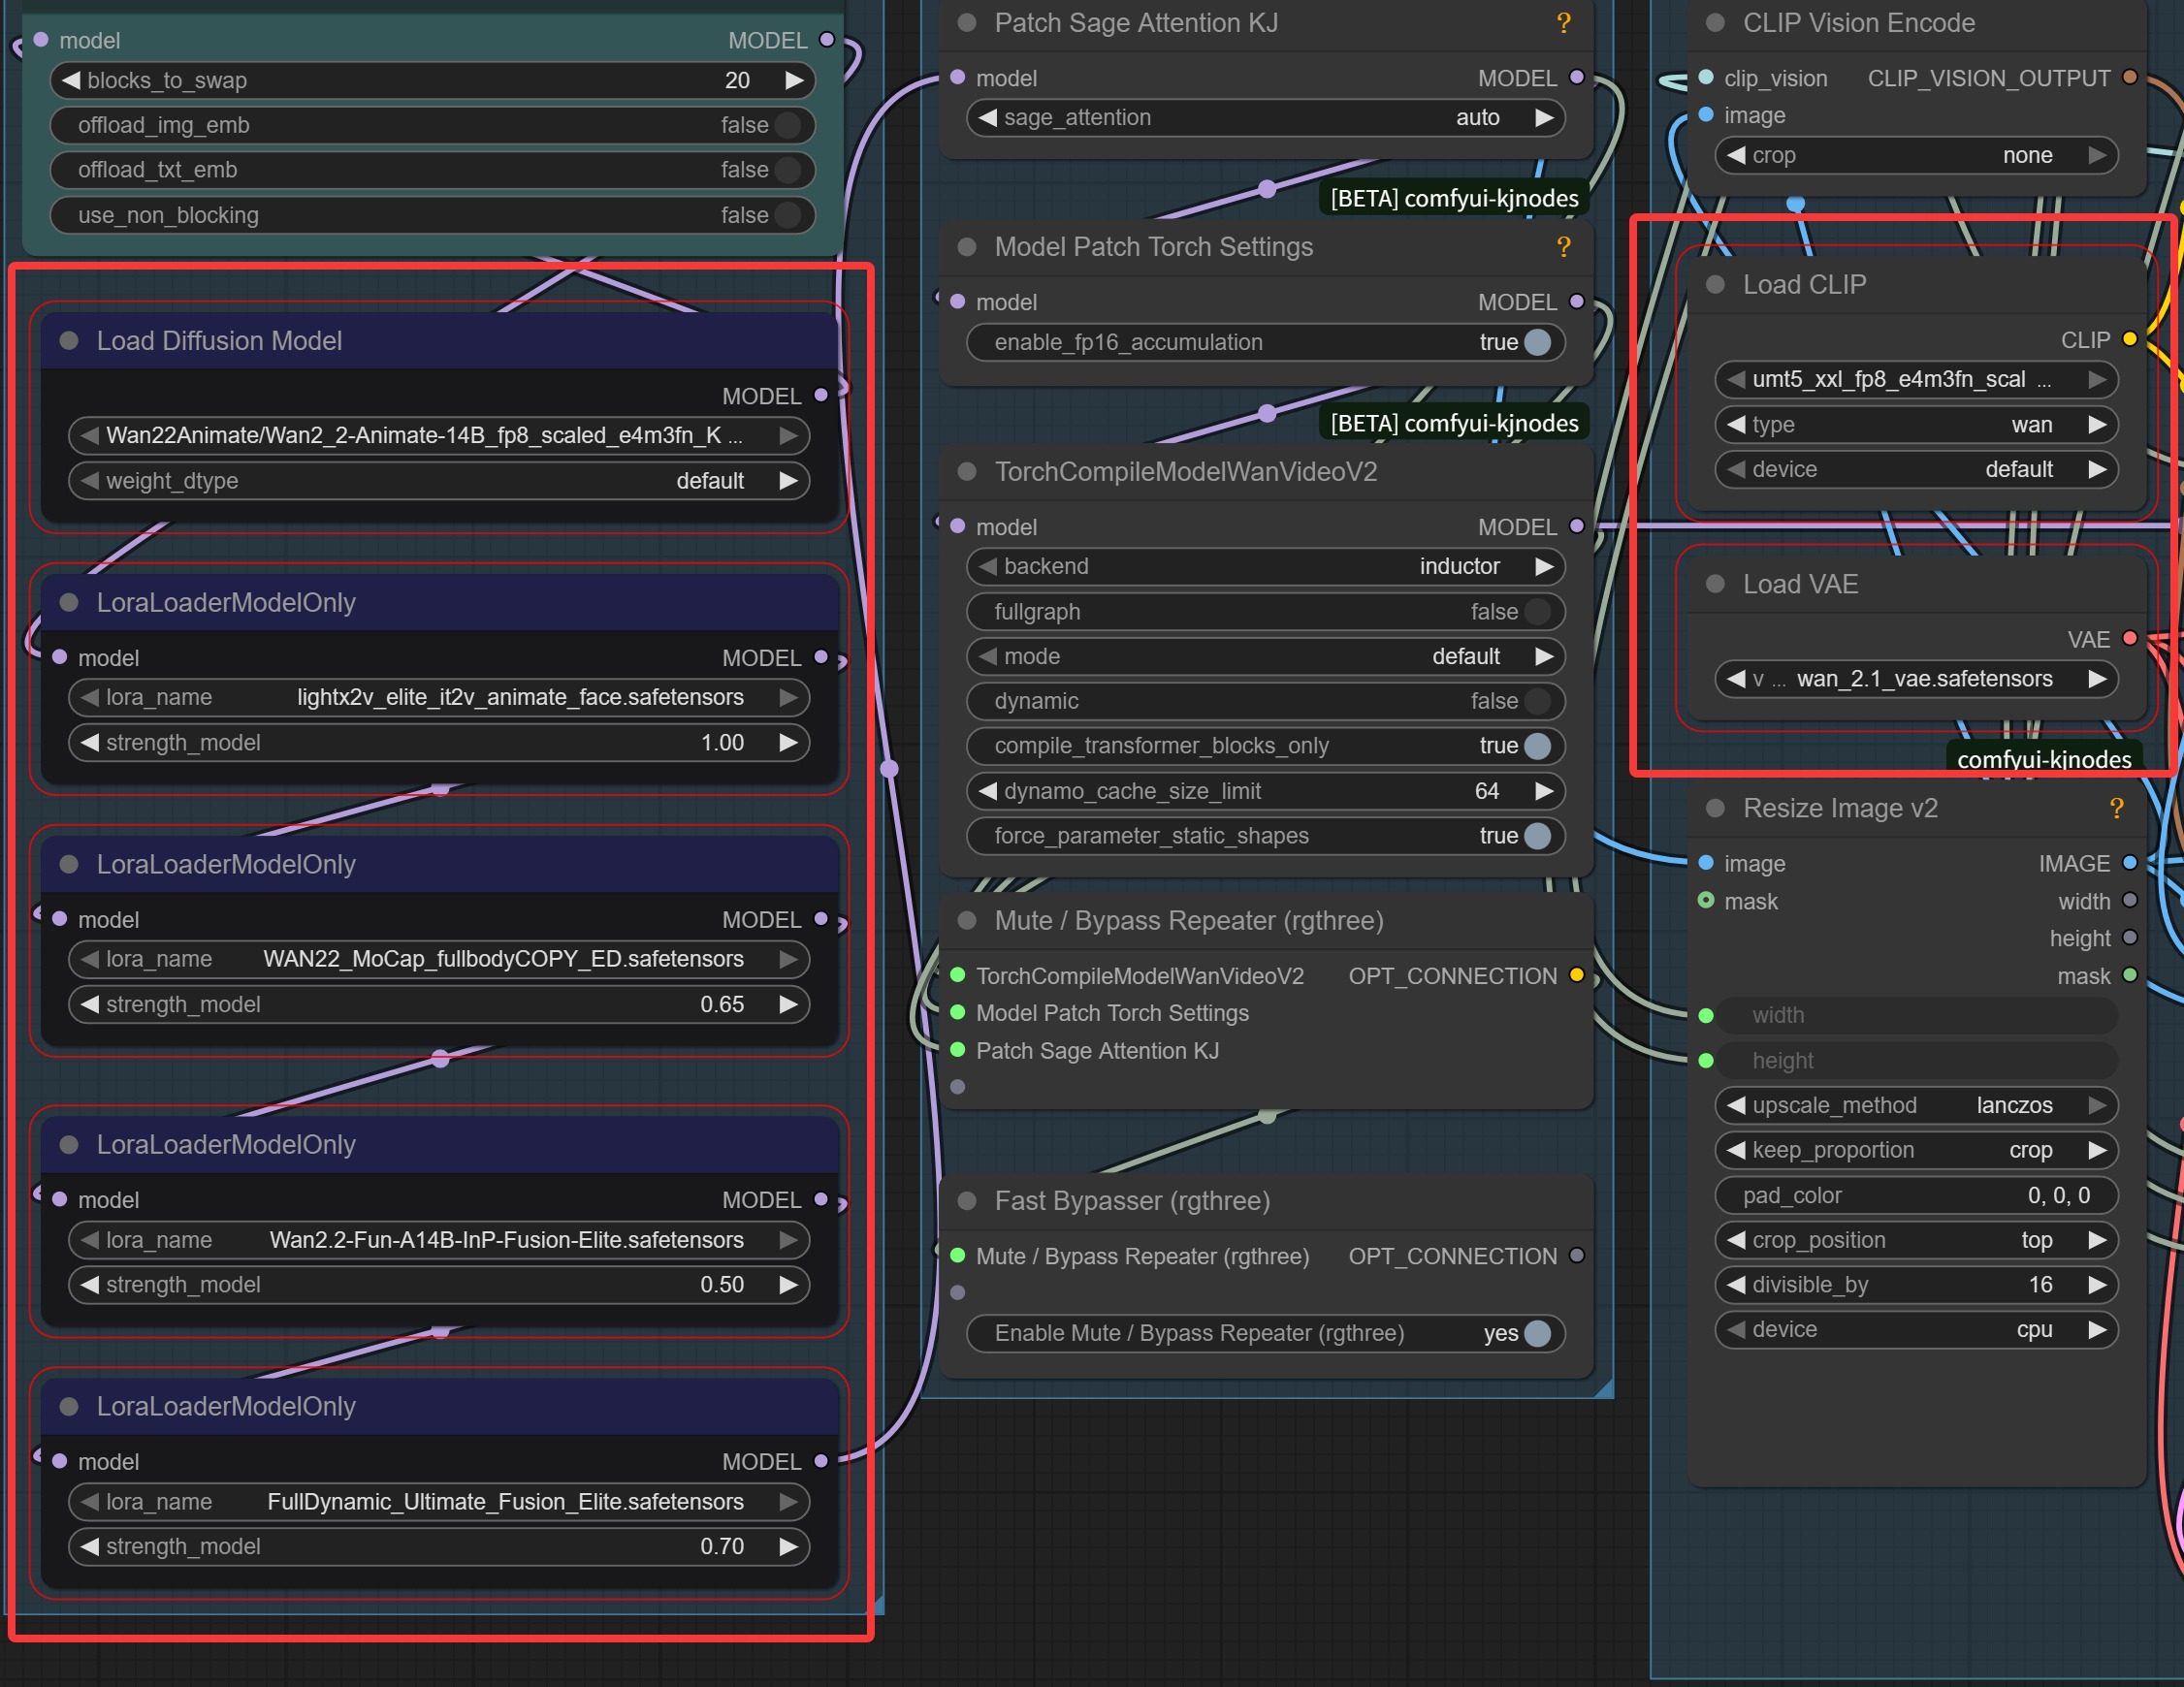Open the upscale_method lanczos dropdown
The image size is (2184, 1687).
(1915, 1105)
